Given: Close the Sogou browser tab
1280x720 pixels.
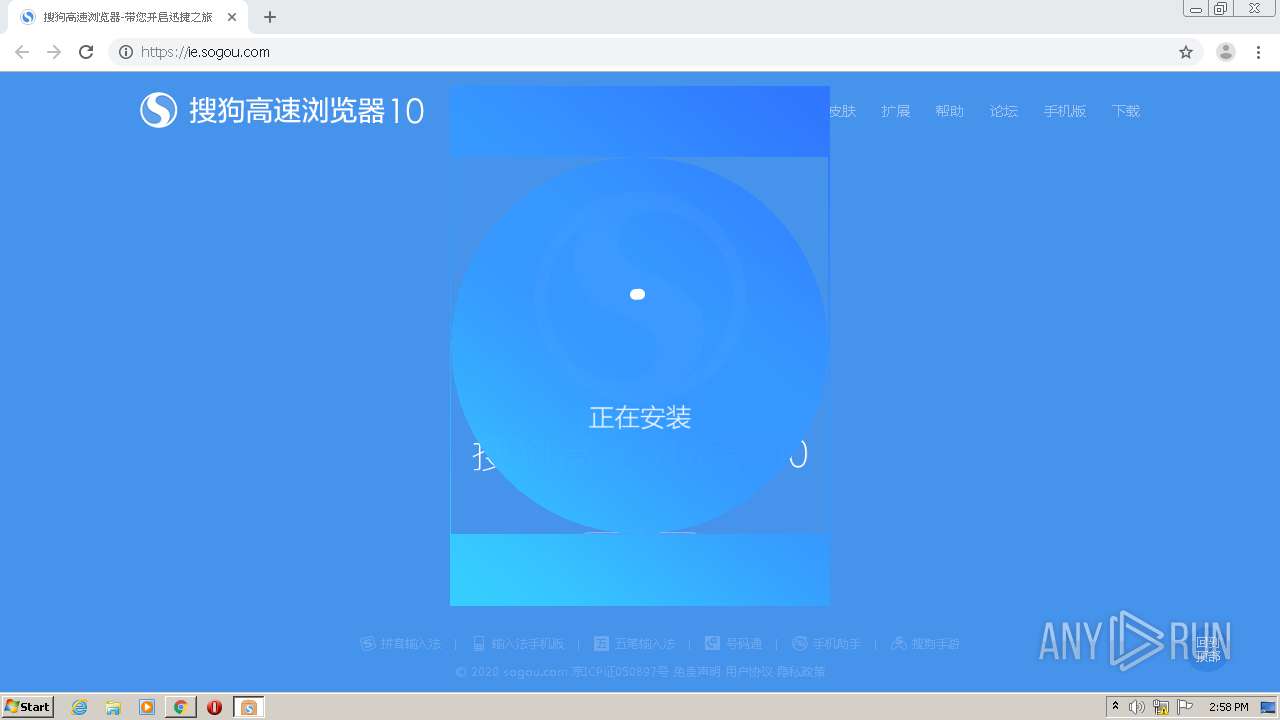Looking at the screenshot, I should (x=232, y=17).
